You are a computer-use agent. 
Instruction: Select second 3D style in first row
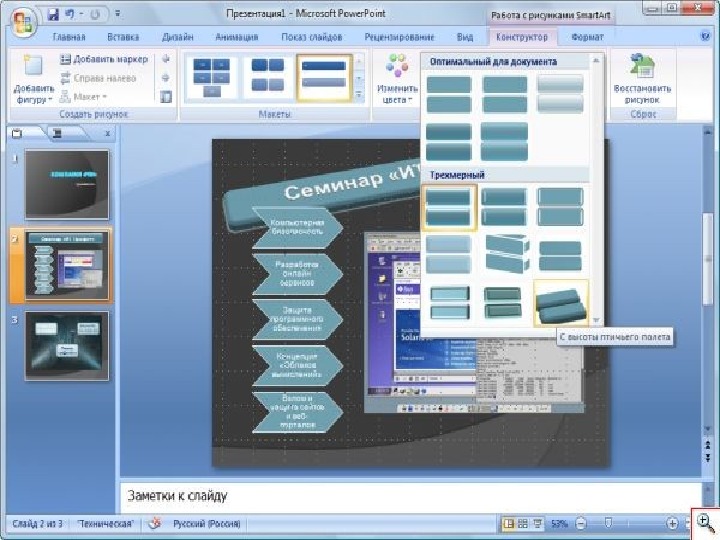tap(505, 208)
